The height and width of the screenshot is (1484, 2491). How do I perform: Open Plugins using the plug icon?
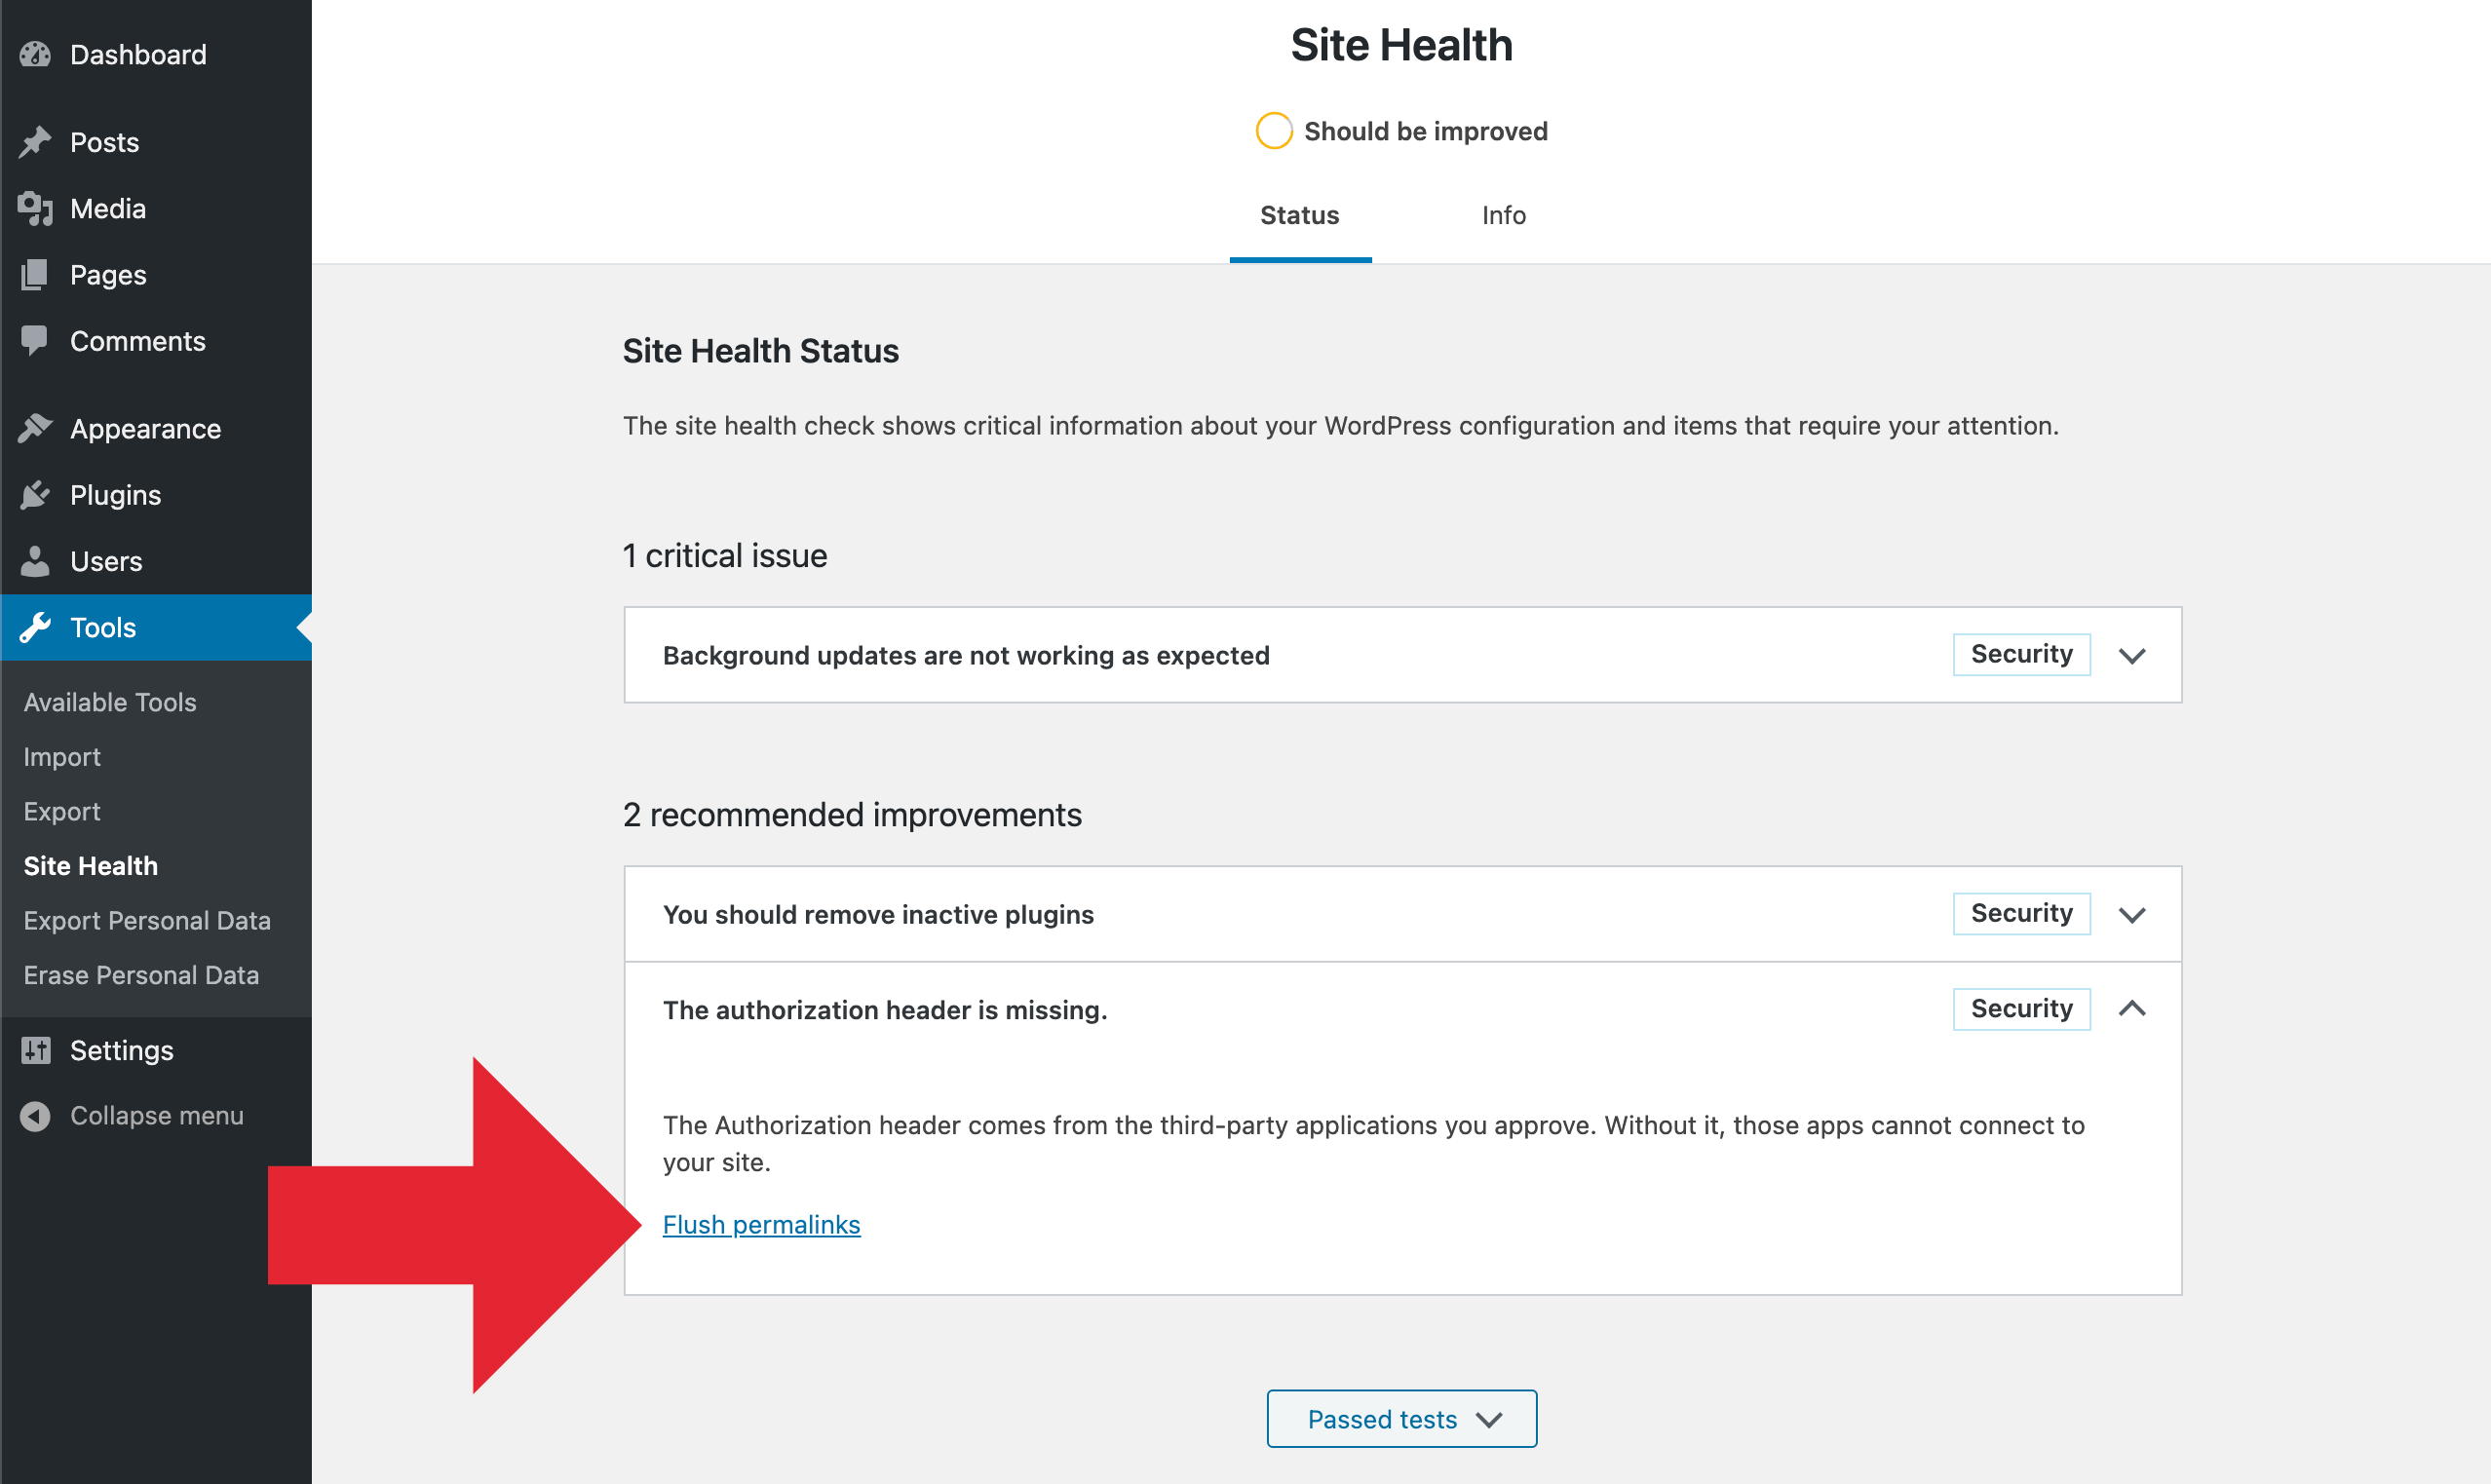(x=34, y=494)
